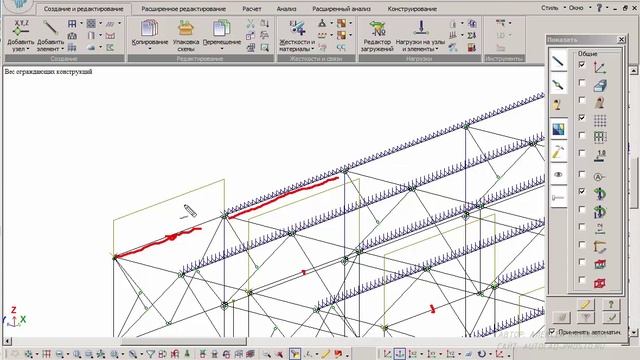Click the horizontal scrollbar left arrow
640x360 pixels.
pos(7,341)
